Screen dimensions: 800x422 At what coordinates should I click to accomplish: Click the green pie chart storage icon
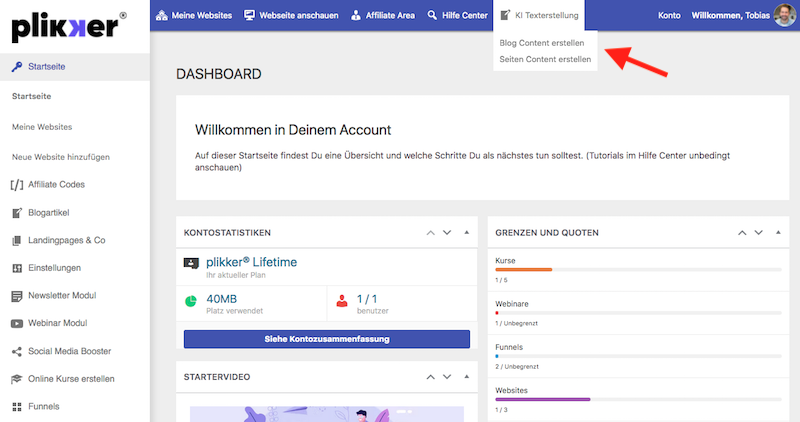coord(191,301)
